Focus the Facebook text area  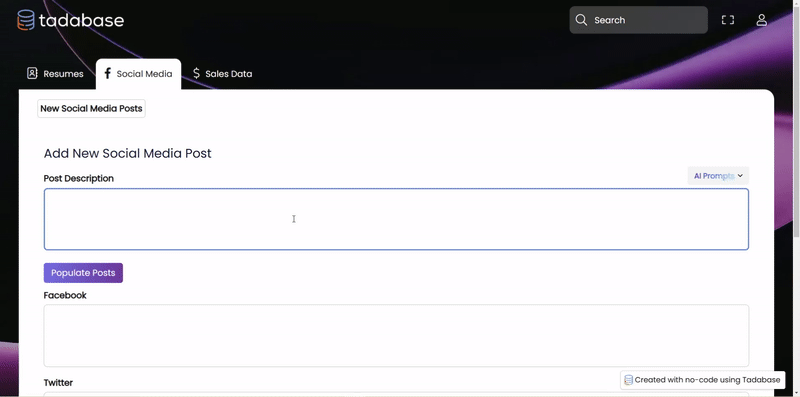pos(396,335)
